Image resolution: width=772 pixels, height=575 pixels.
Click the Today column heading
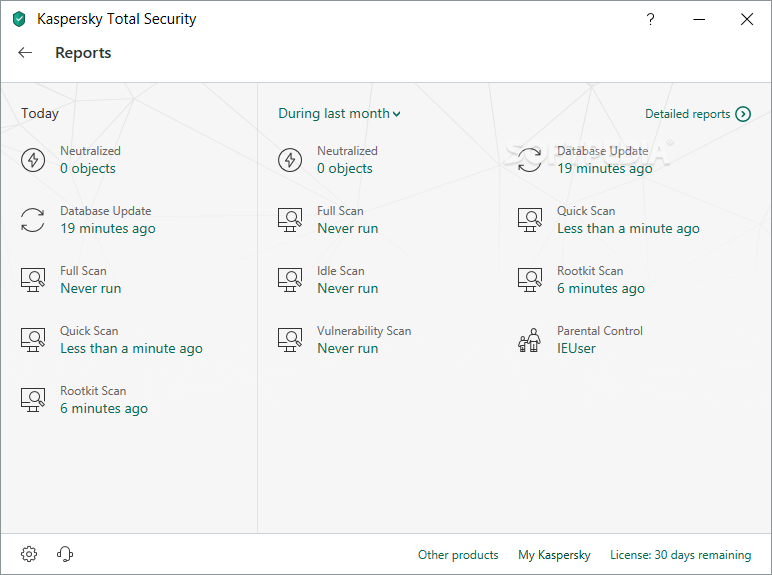[x=40, y=114]
